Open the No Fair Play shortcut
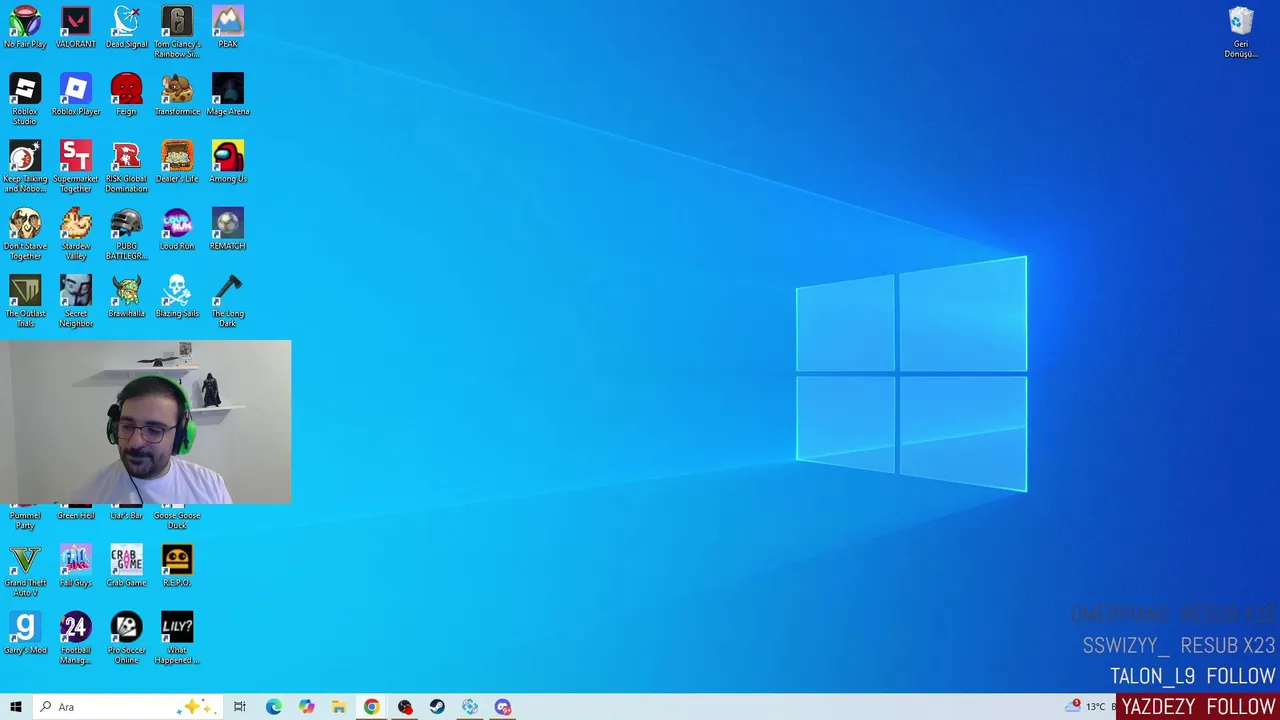The height and width of the screenshot is (720, 1280). 25,27
